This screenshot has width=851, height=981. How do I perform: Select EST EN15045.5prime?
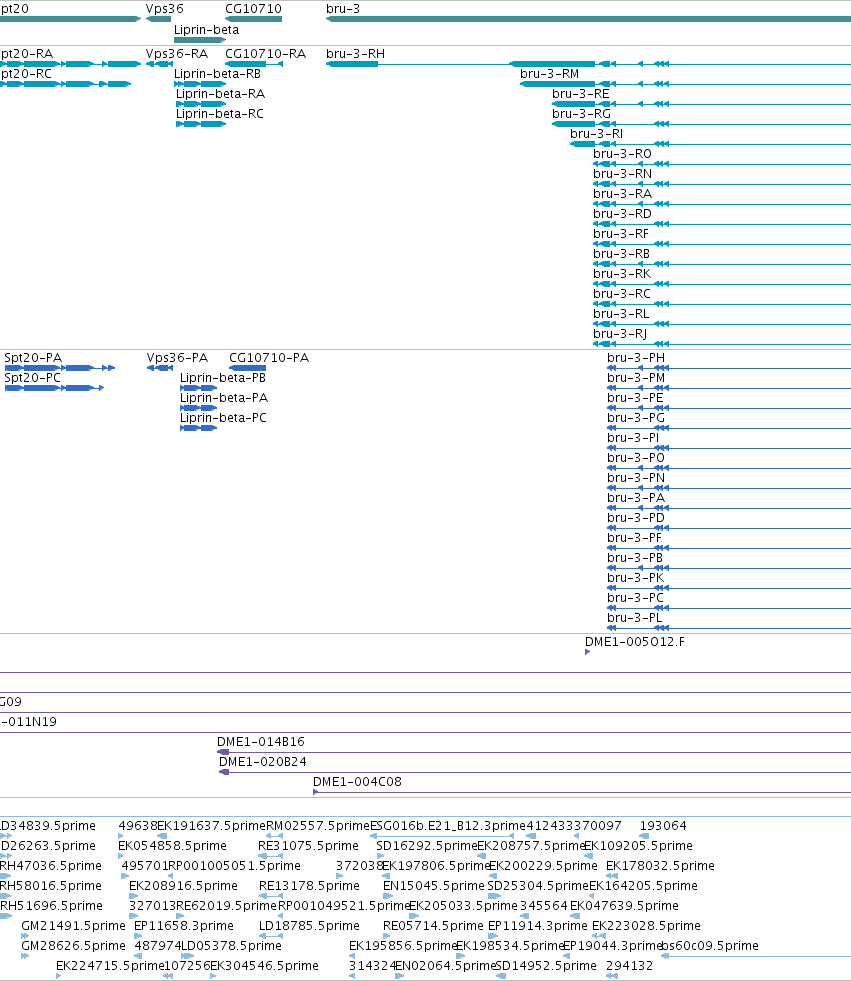click(x=434, y=886)
